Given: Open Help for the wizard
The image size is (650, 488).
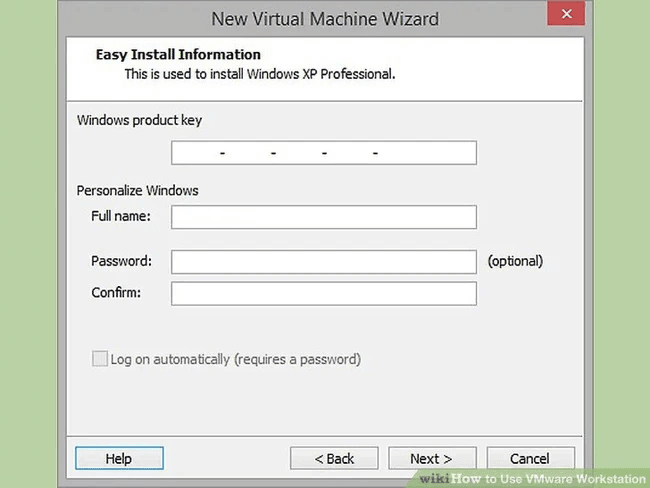Looking at the screenshot, I should (x=119, y=458).
